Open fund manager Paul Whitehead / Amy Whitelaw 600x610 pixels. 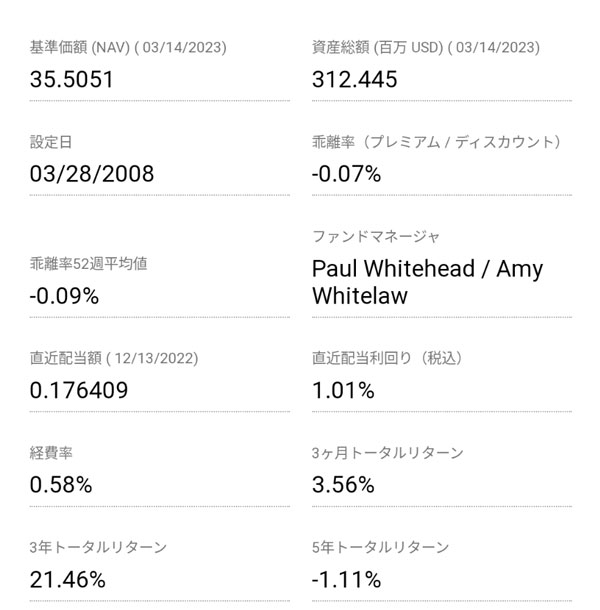click(x=427, y=282)
